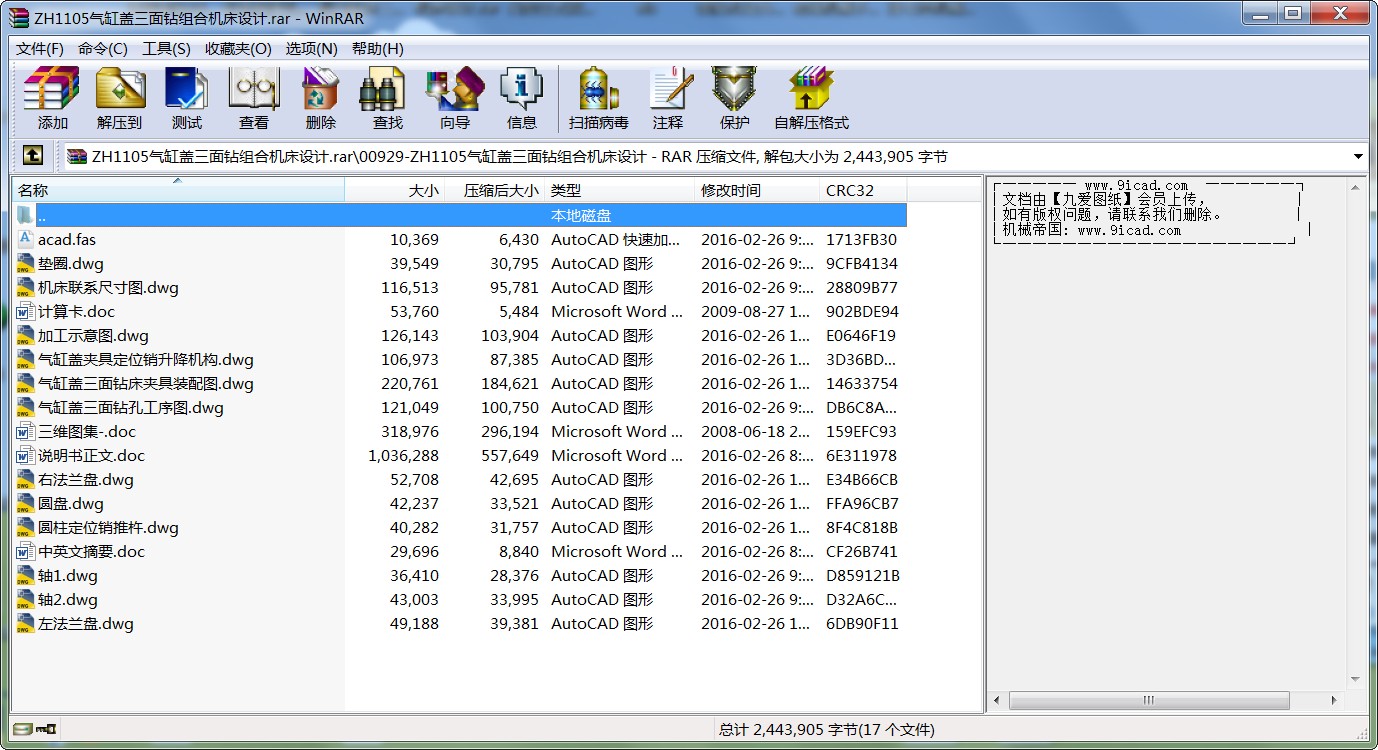Viewport: 1378px width, 750px height.
Task: Run the 测试 (Test) archive tool
Action: [x=186, y=98]
